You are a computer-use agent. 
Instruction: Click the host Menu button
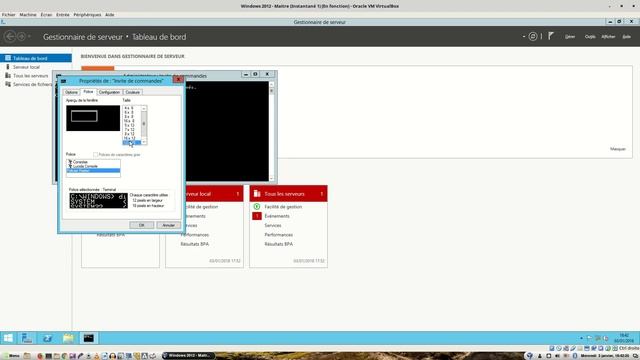point(11,356)
